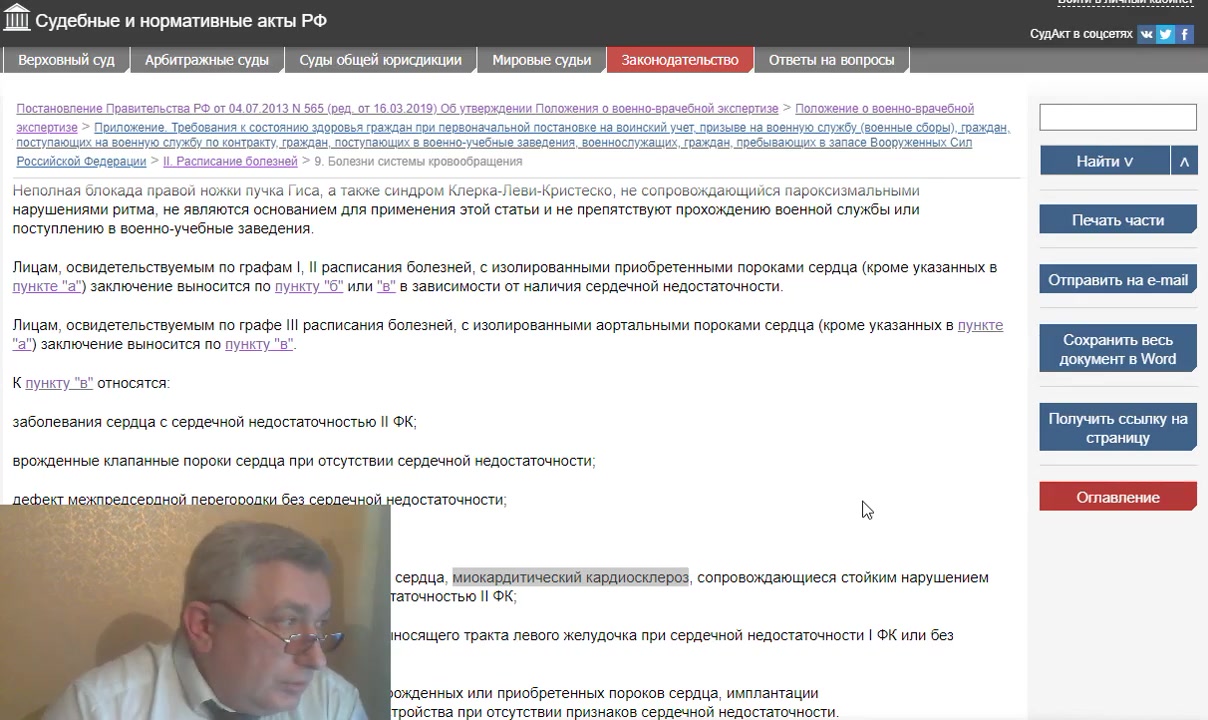Click the Найти v search button
The height and width of the screenshot is (720, 1208).
coord(1104,161)
